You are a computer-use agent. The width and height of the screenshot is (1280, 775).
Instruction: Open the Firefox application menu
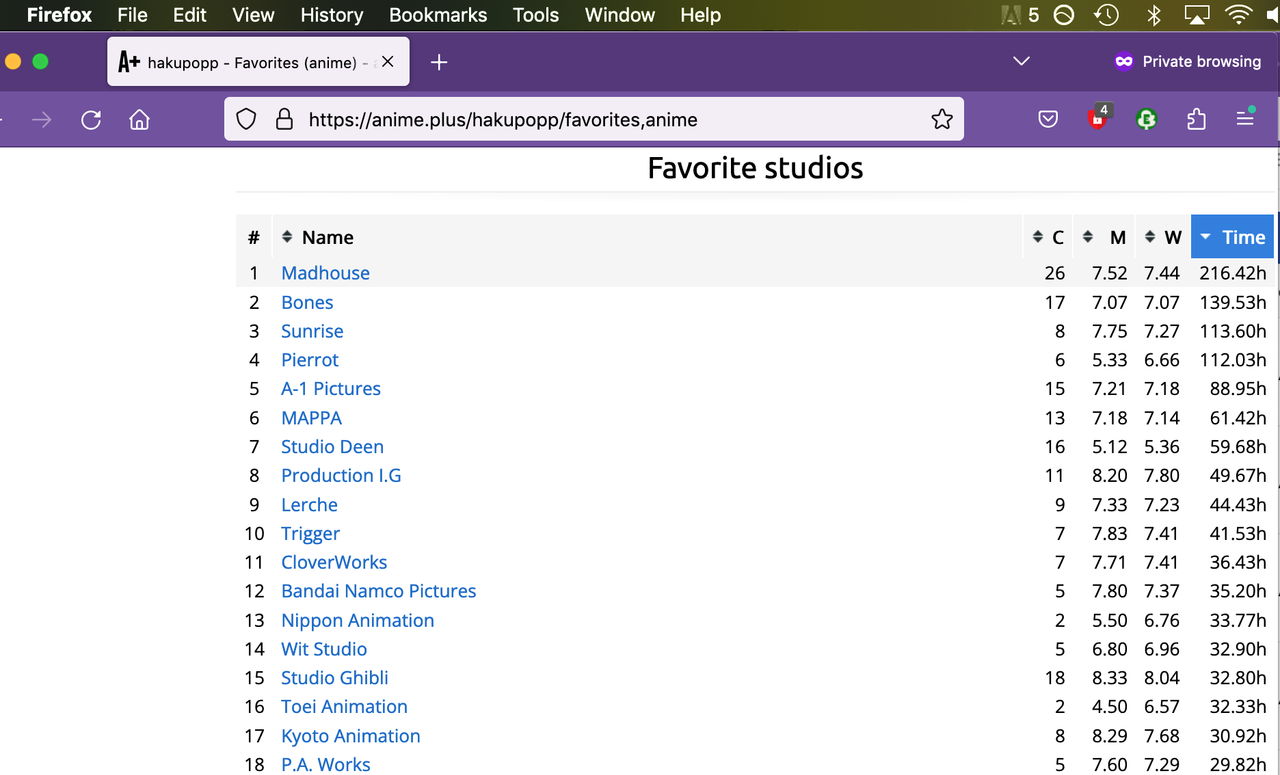[59, 15]
